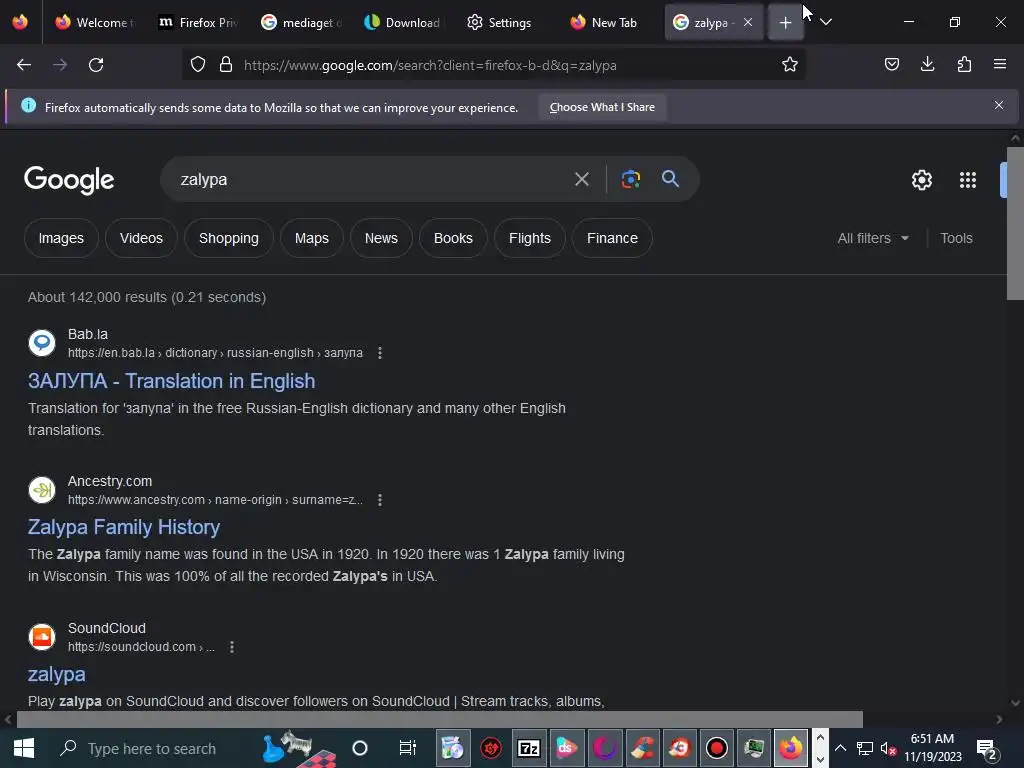Click the network tray icon
This screenshot has width=1024, height=768.
point(865,749)
